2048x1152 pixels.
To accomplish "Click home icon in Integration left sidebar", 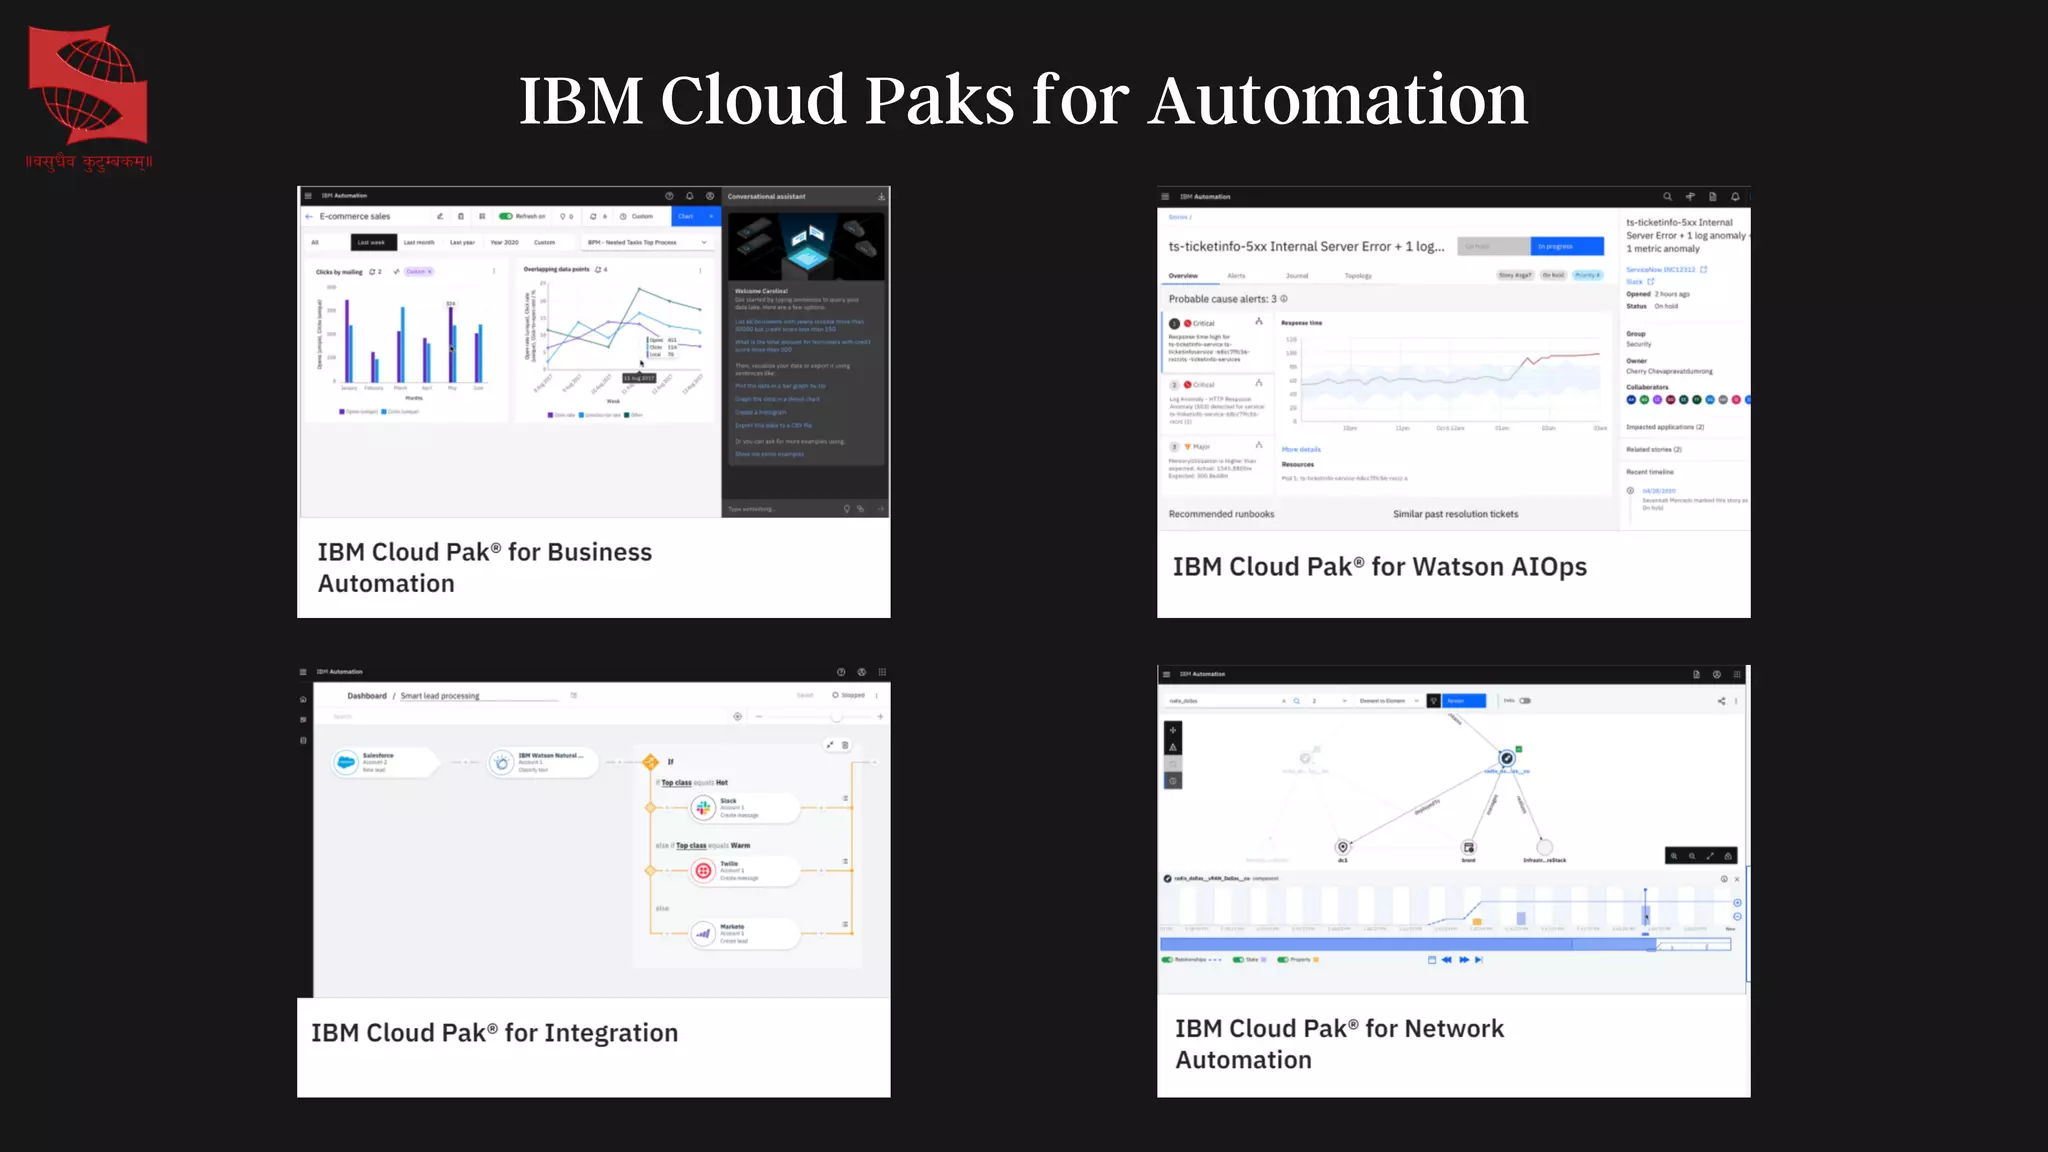I will tap(303, 700).
